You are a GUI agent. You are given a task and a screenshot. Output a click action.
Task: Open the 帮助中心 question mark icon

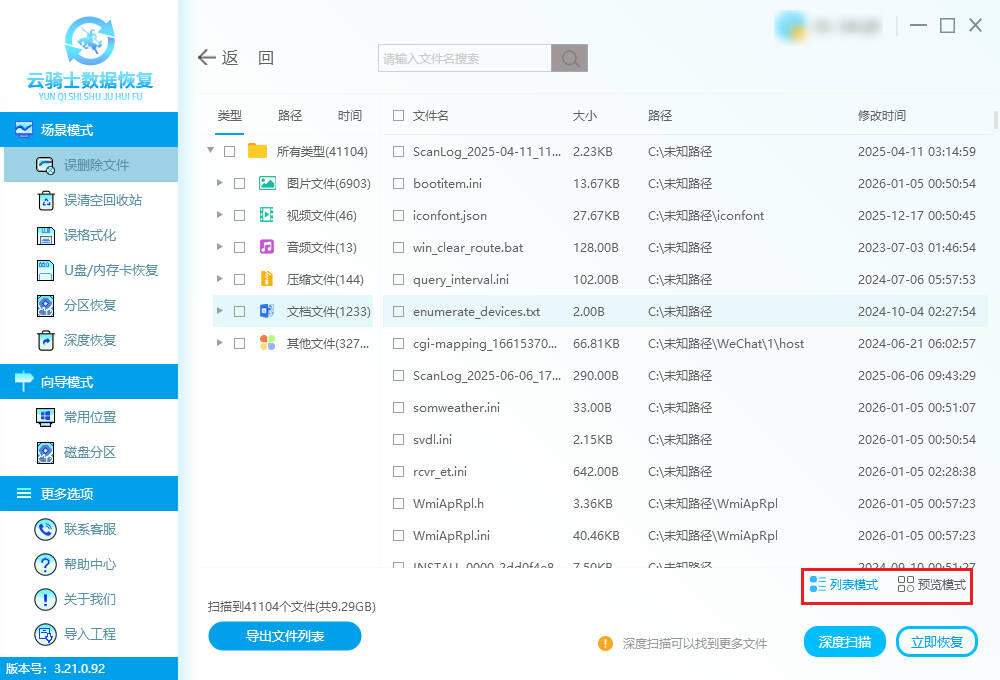click(x=45, y=564)
